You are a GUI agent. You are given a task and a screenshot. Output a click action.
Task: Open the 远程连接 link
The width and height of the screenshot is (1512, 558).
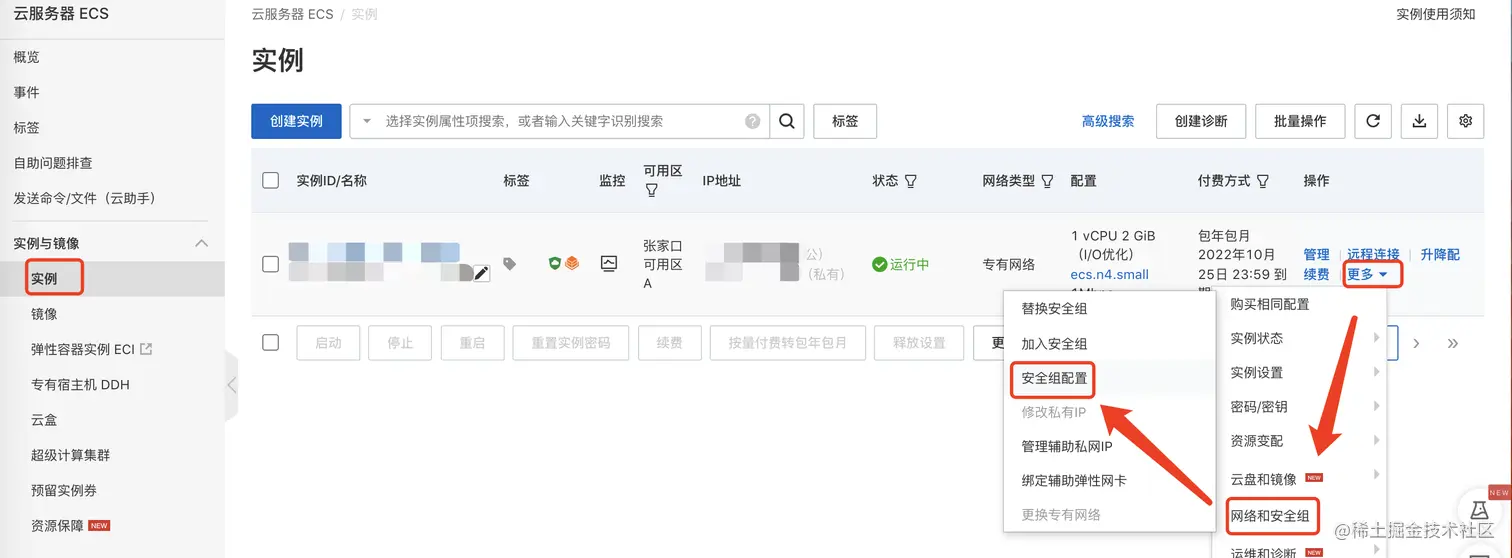pyautogui.click(x=1373, y=254)
